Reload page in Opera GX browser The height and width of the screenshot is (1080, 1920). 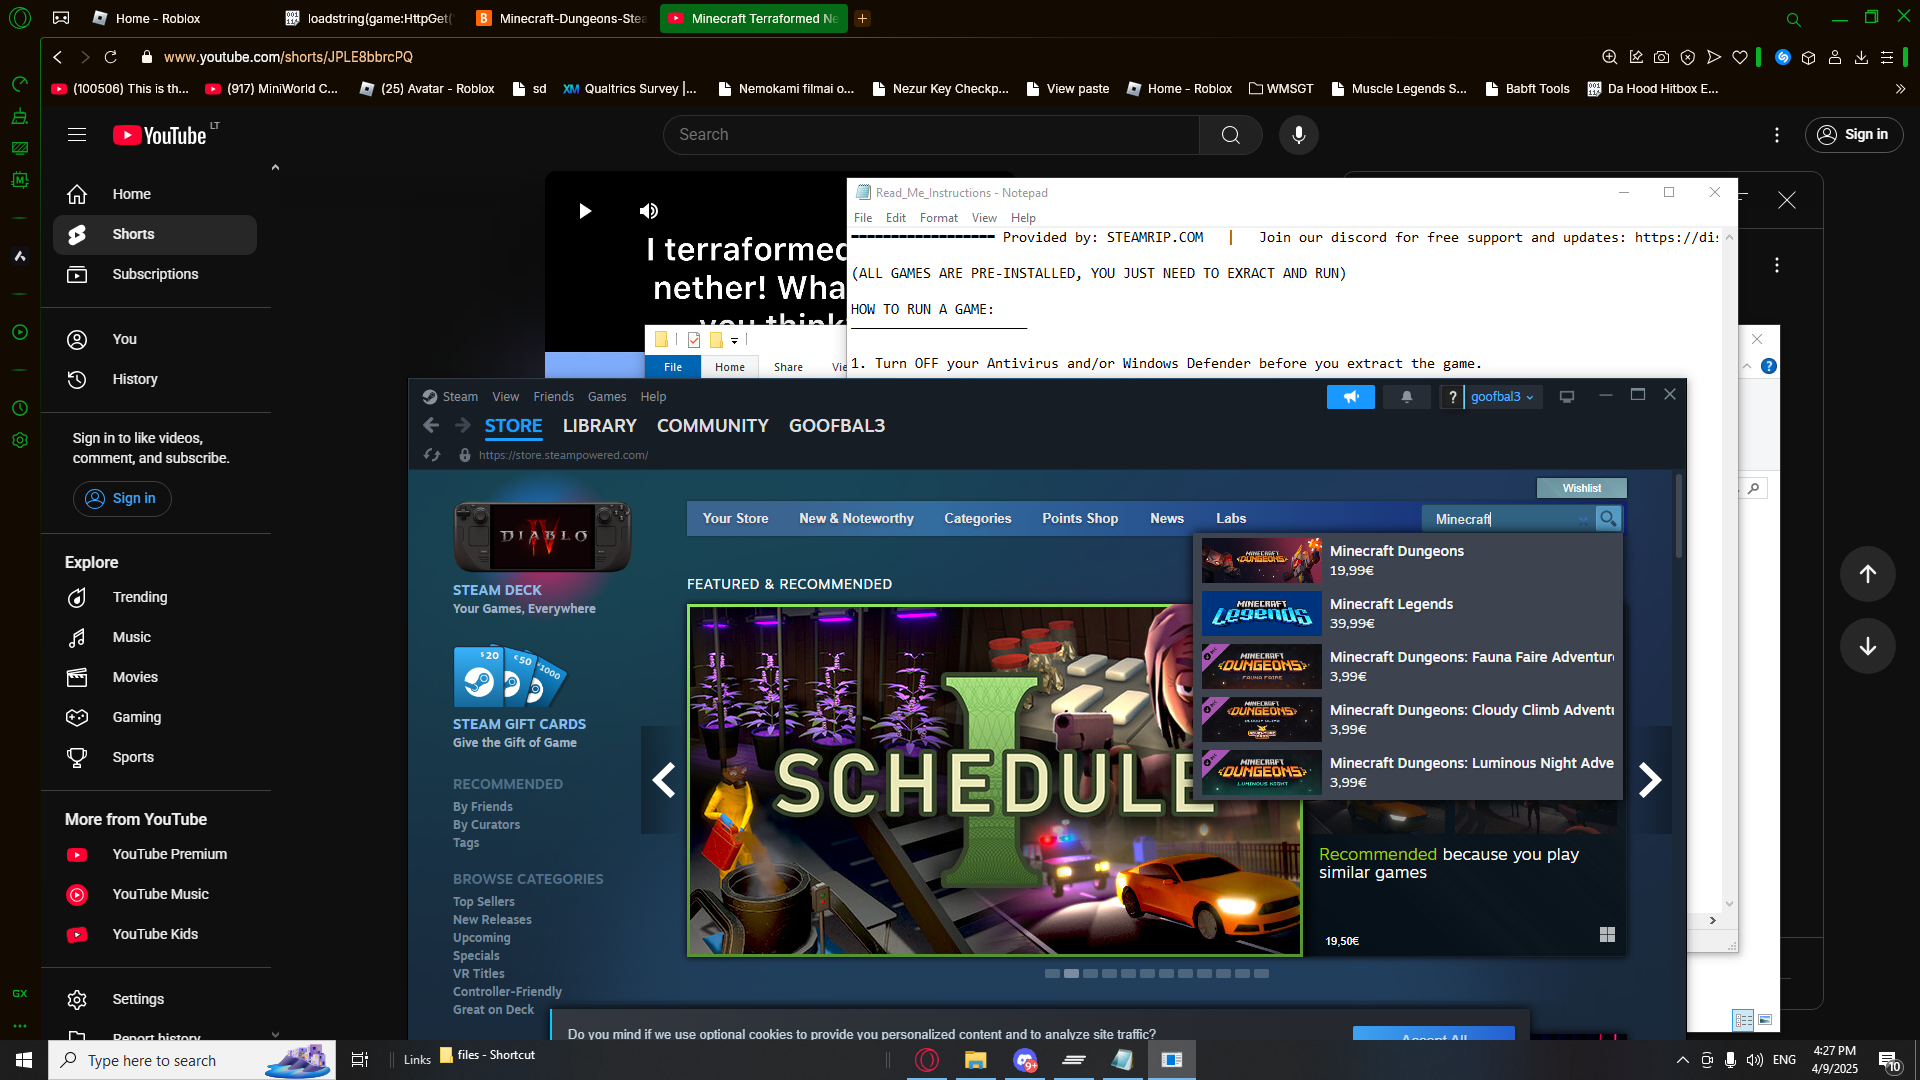[111, 57]
